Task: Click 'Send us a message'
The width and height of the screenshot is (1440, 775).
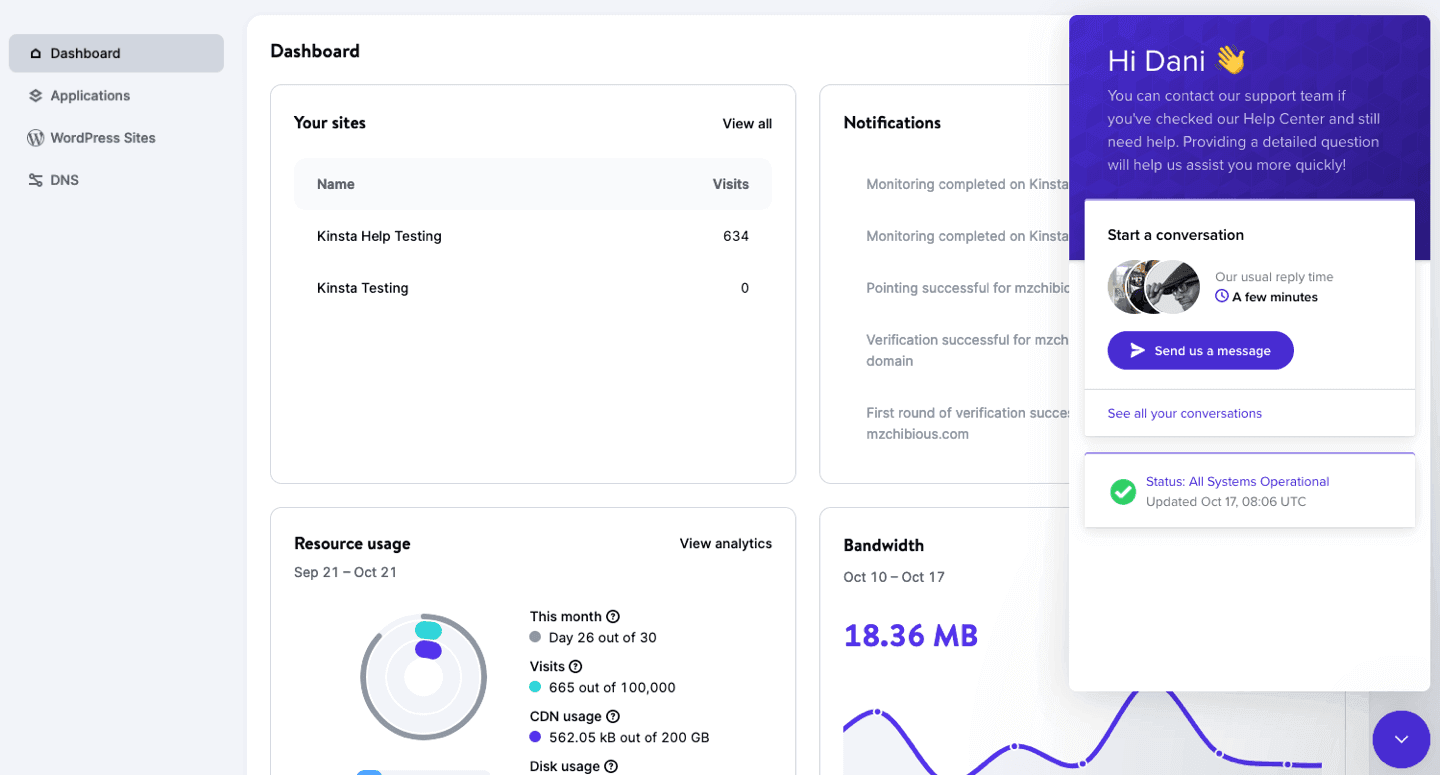Action: (1200, 350)
